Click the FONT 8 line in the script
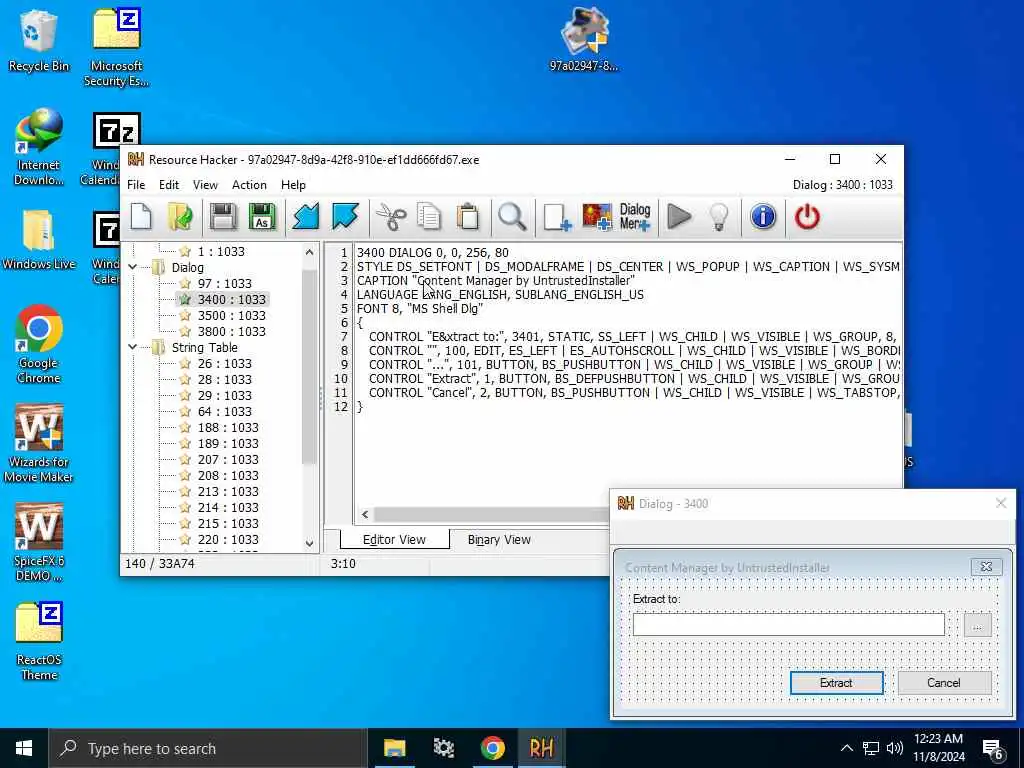The height and width of the screenshot is (768, 1024). [419, 309]
